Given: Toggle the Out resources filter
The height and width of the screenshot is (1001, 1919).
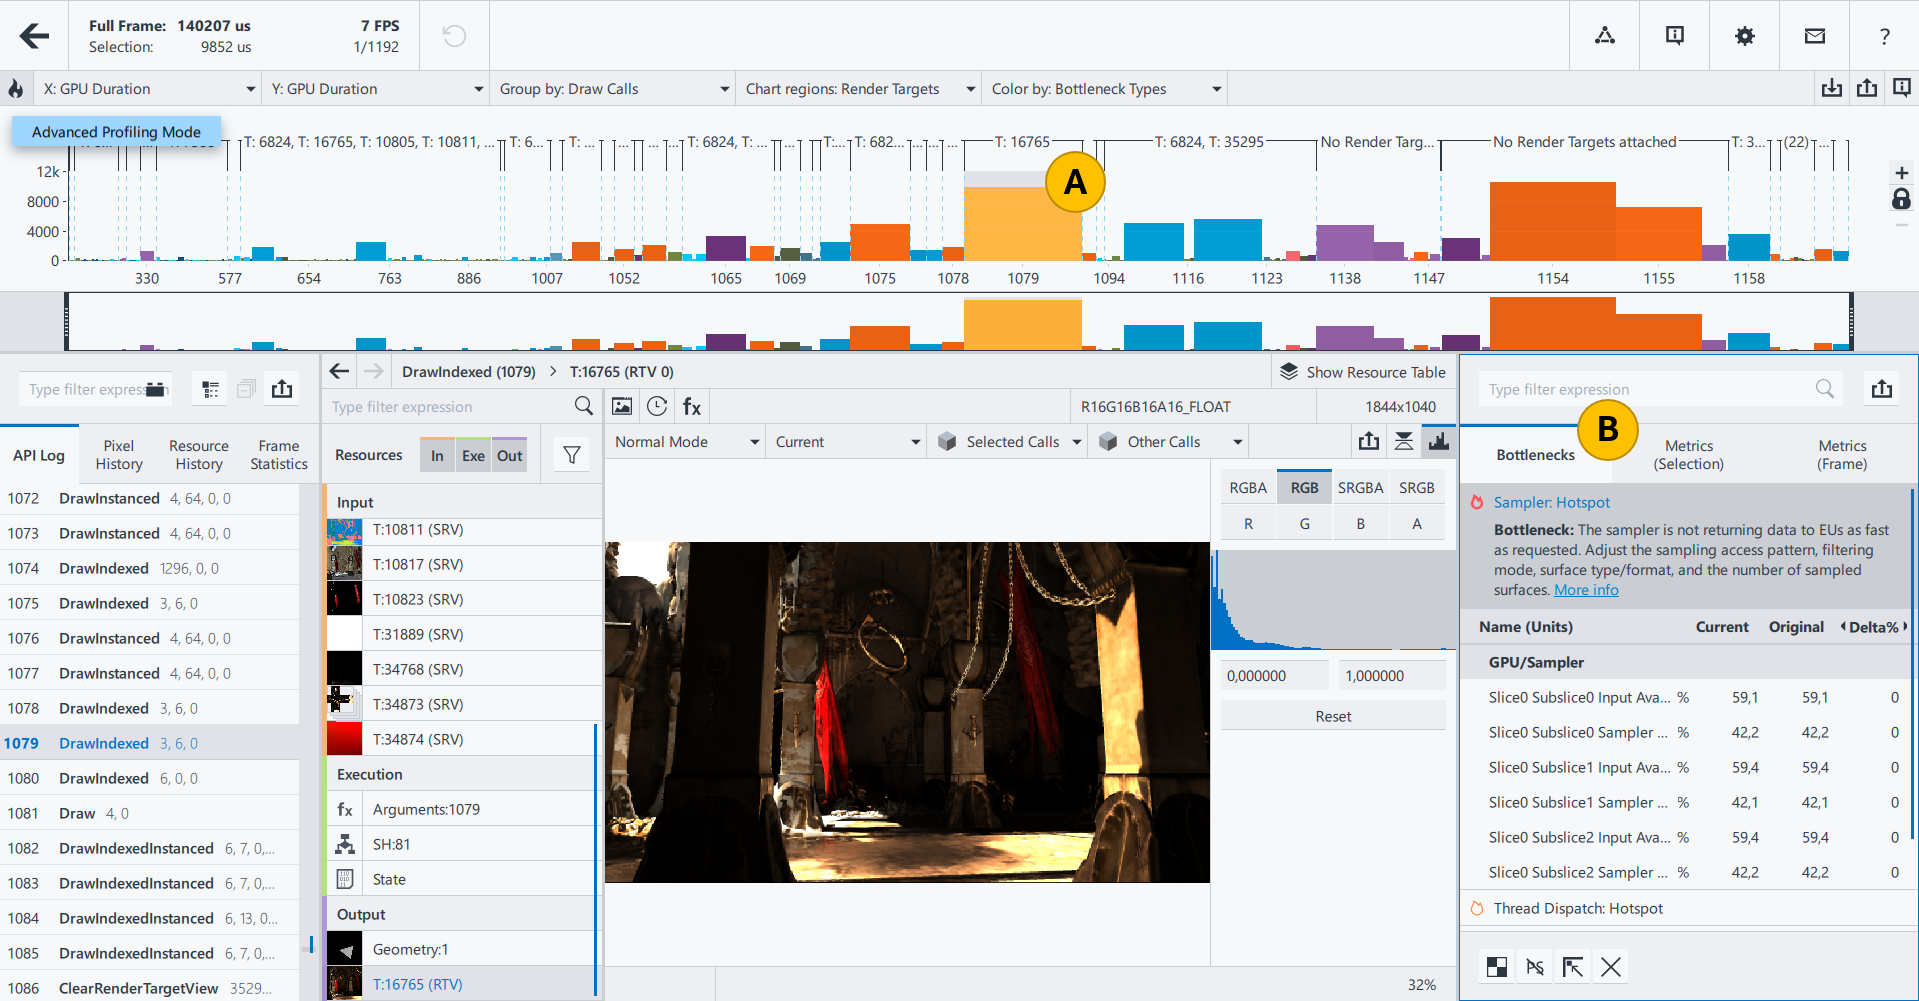Looking at the screenshot, I should pos(509,456).
